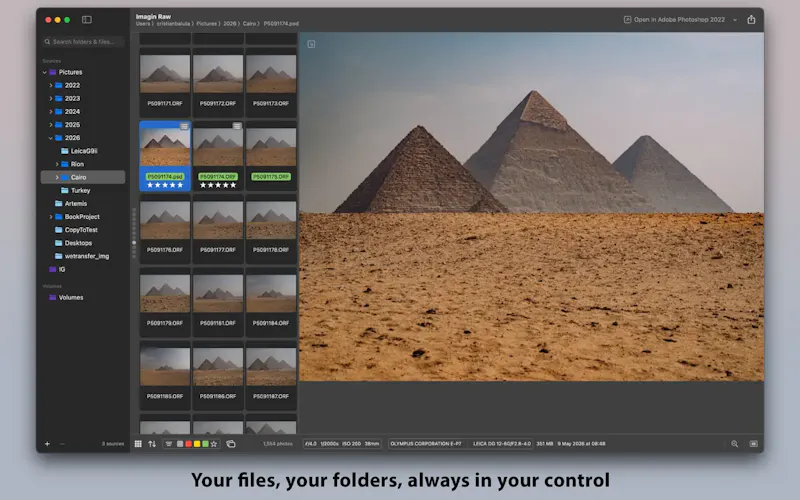Select the CopyToTest folder
Viewport: 800px width, 500px height.
point(83,230)
